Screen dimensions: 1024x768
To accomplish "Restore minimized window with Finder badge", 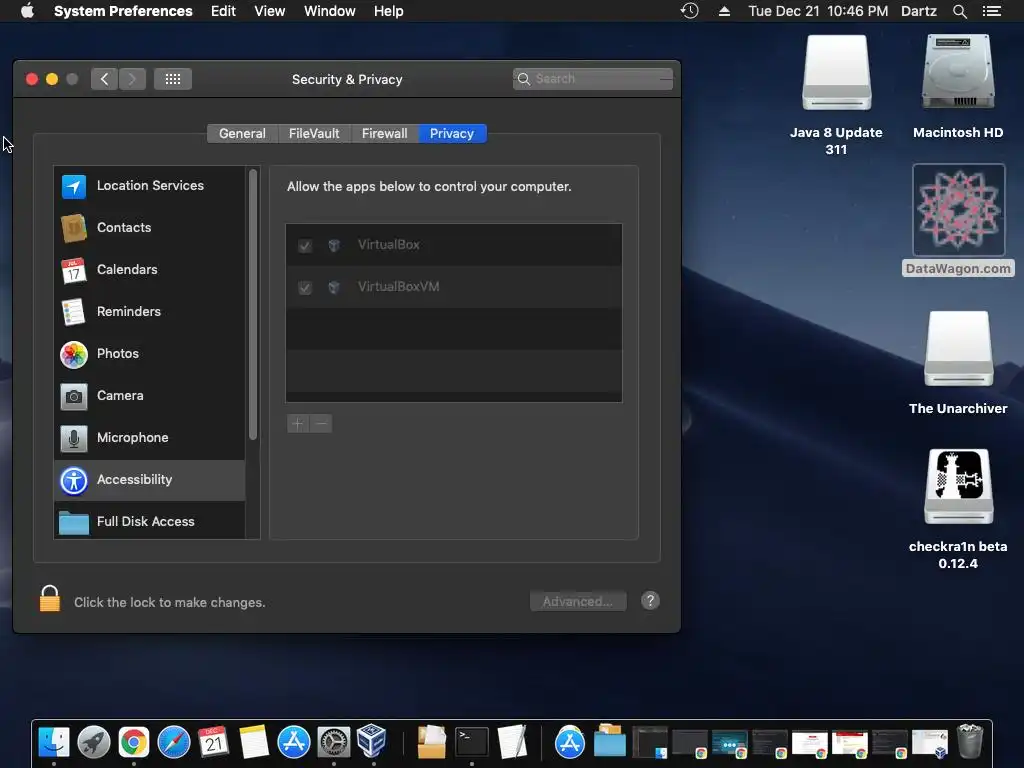I will pyautogui.click(x=650, y=743).
